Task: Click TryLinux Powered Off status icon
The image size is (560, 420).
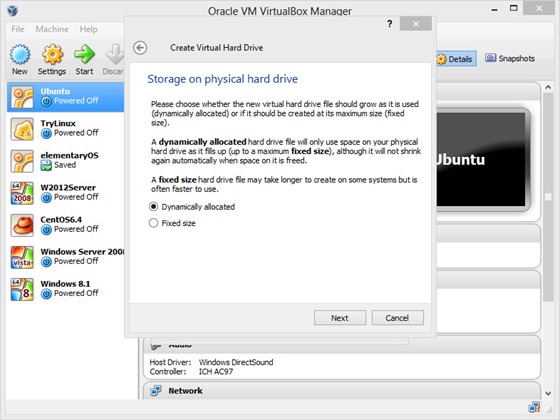Action: click(46, 134)
